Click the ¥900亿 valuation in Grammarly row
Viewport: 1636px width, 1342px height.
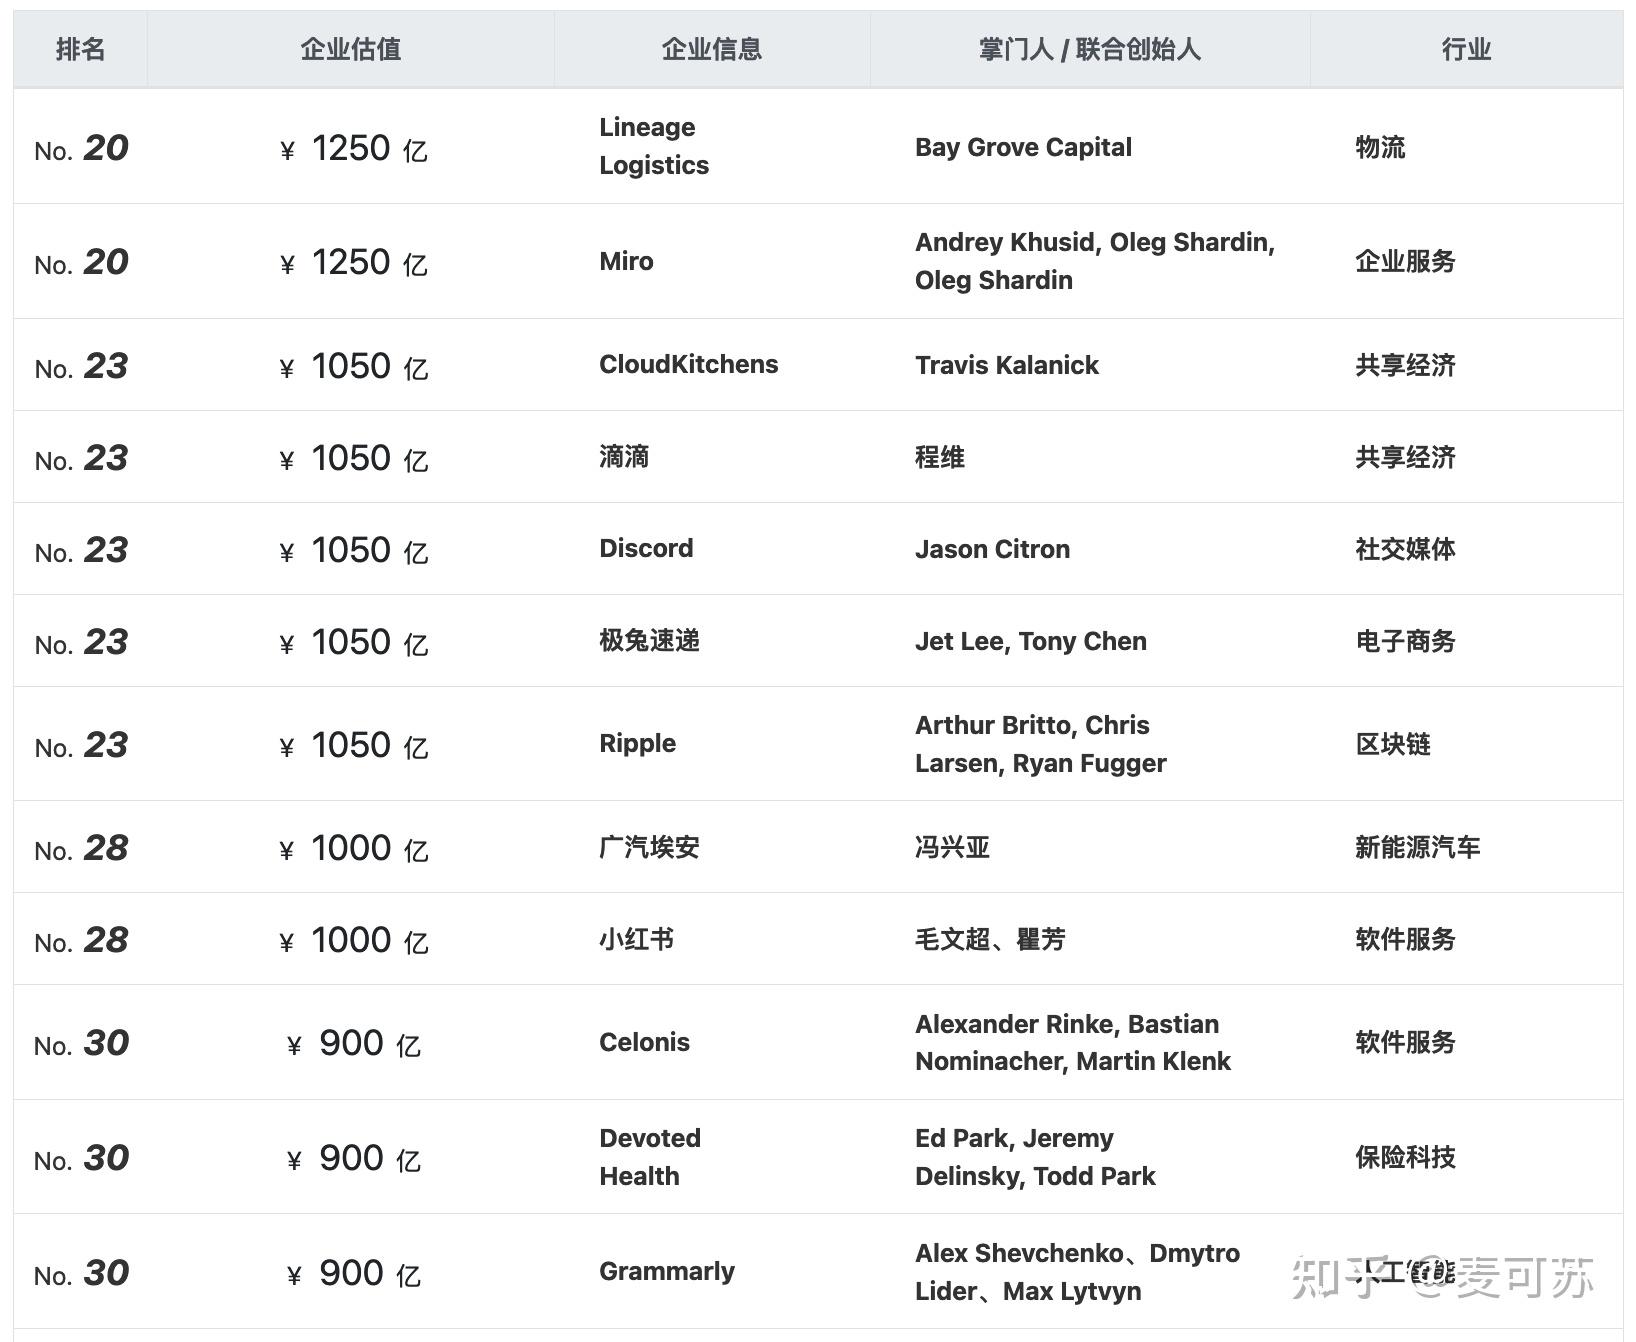click(354, 1273)
